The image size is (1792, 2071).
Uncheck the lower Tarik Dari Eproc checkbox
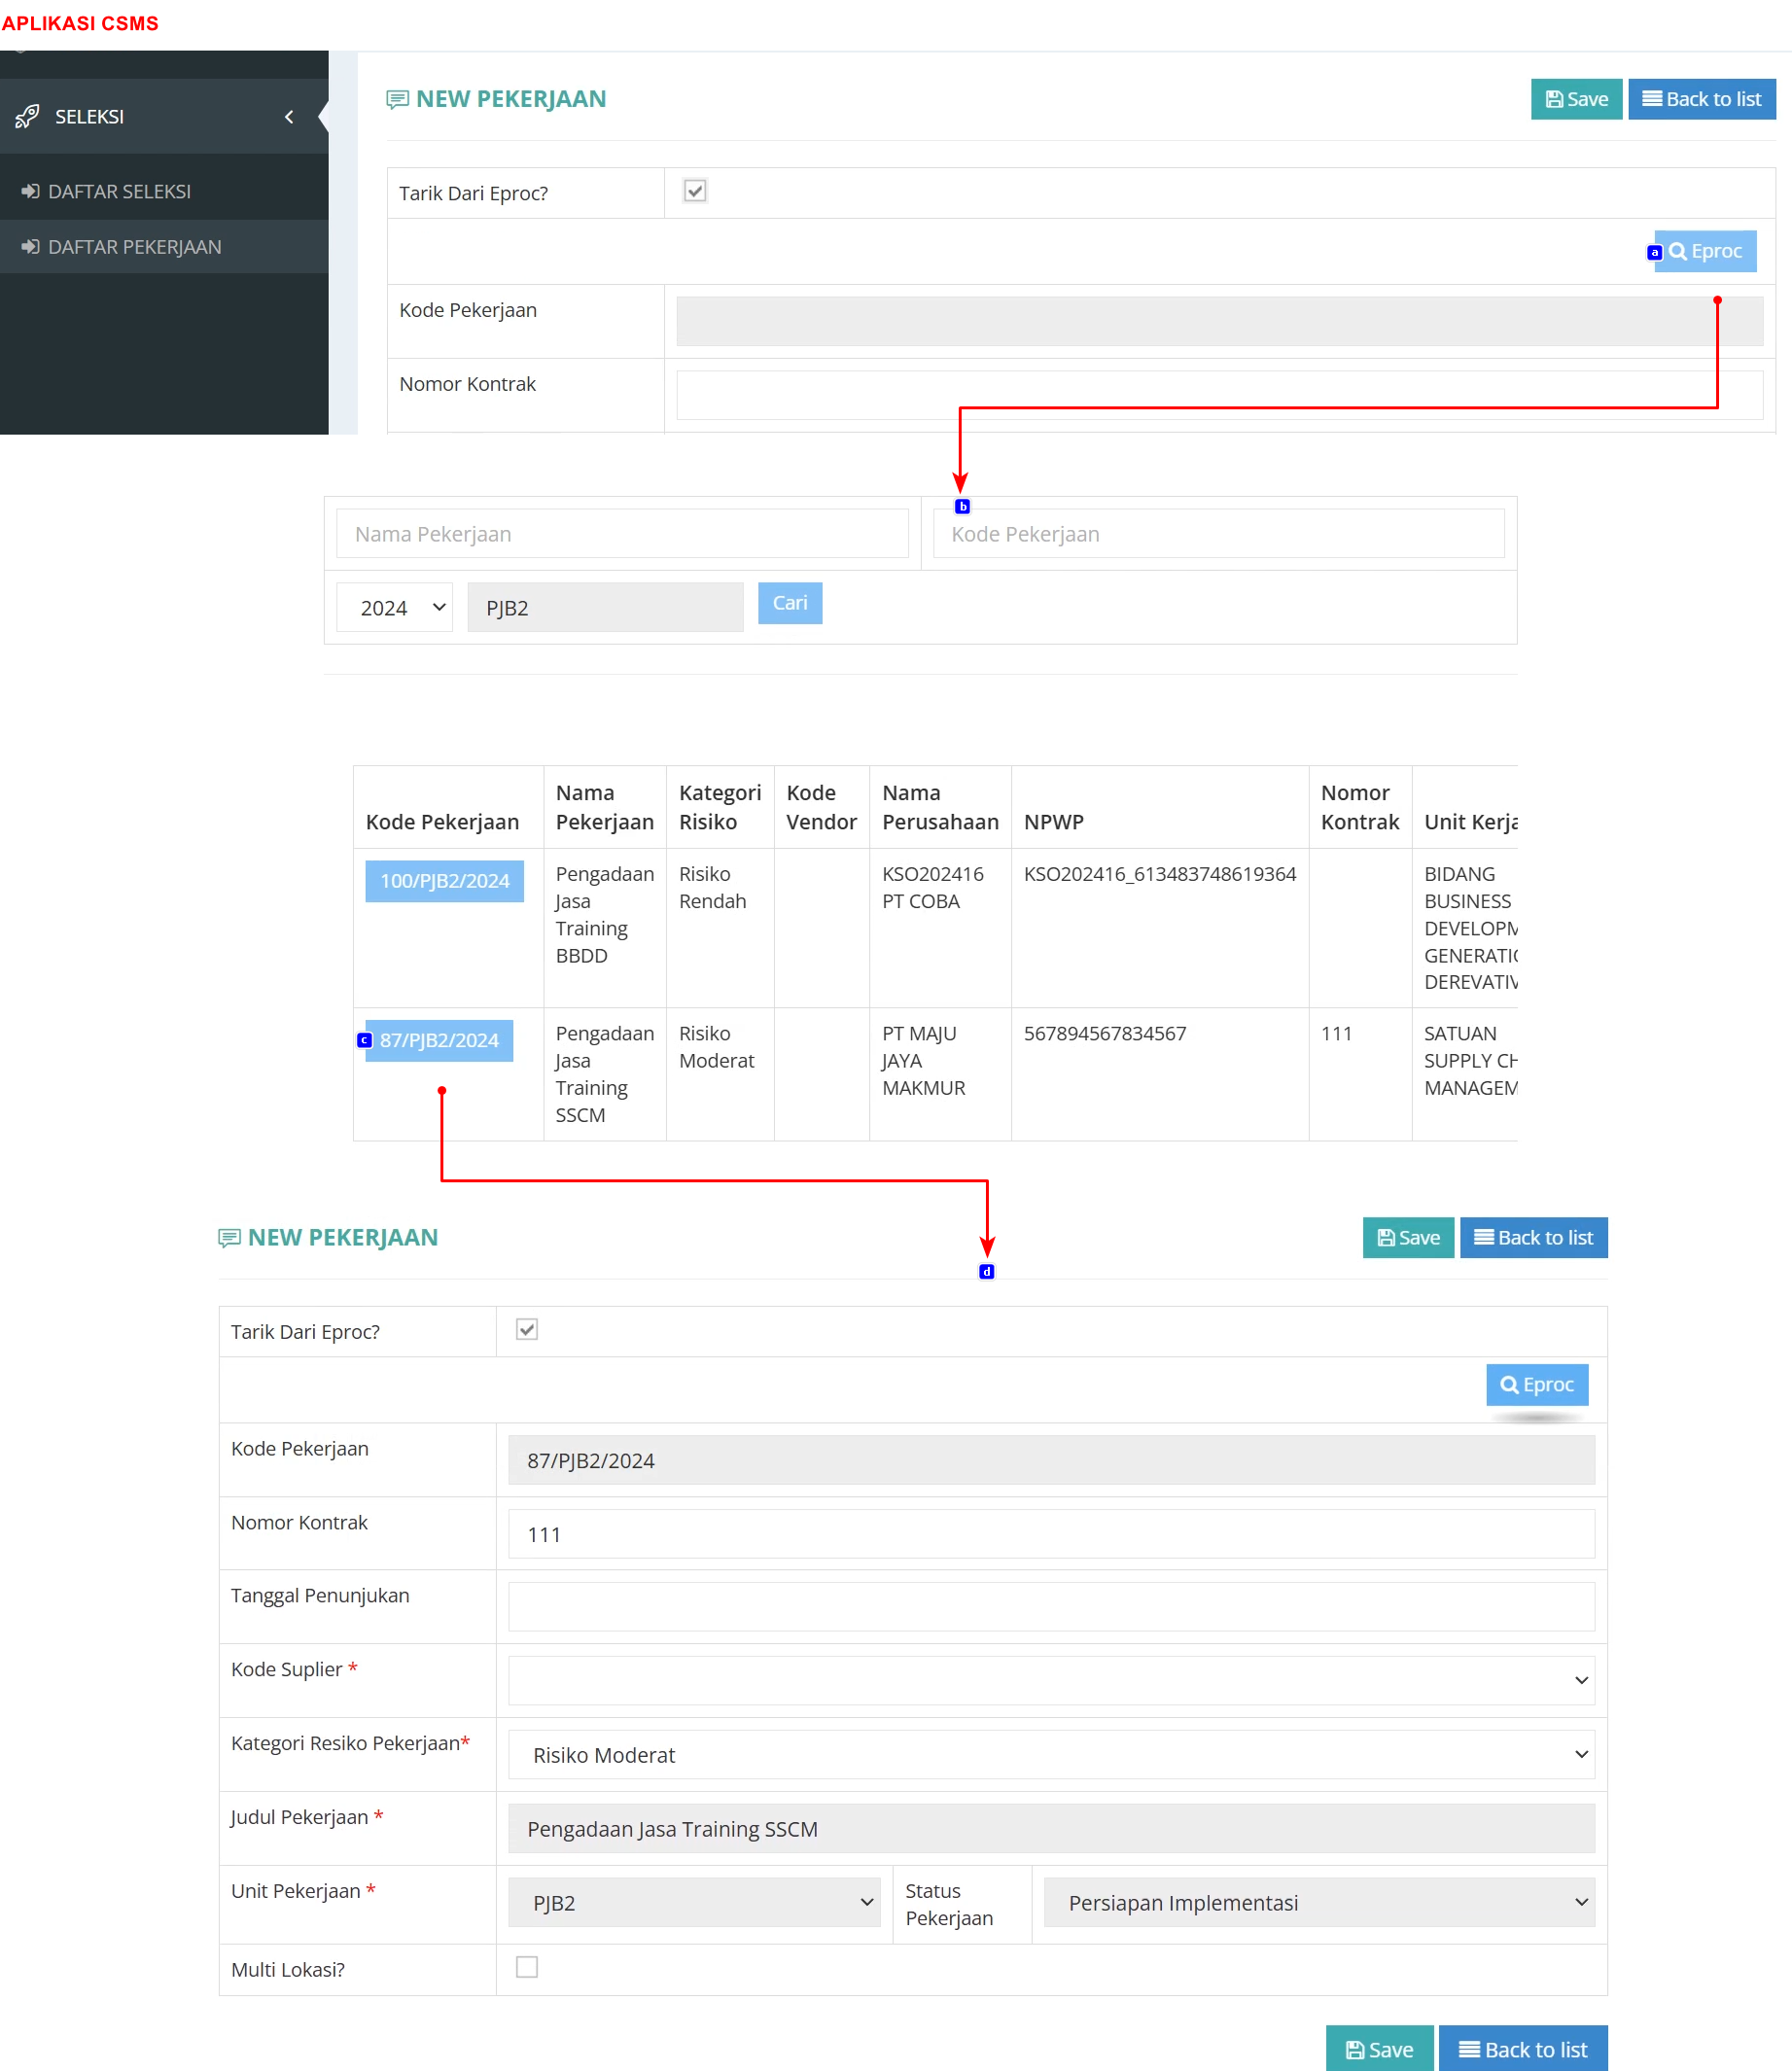(527, 1329)
